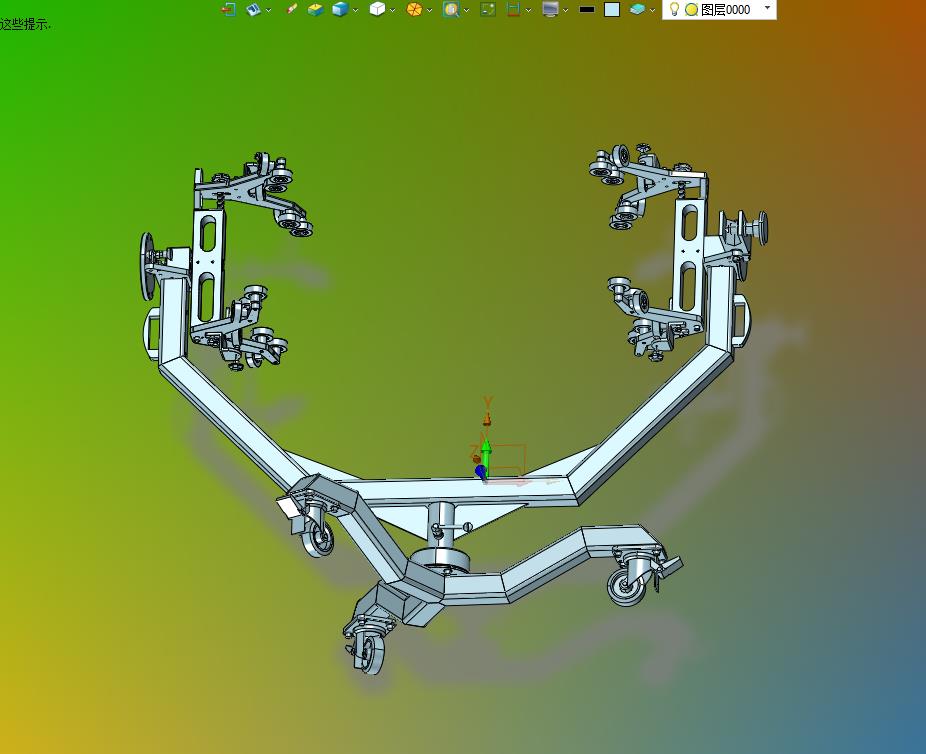Click the white cube view orientation icon
This screenshot has height=754, width=926.
377,9
